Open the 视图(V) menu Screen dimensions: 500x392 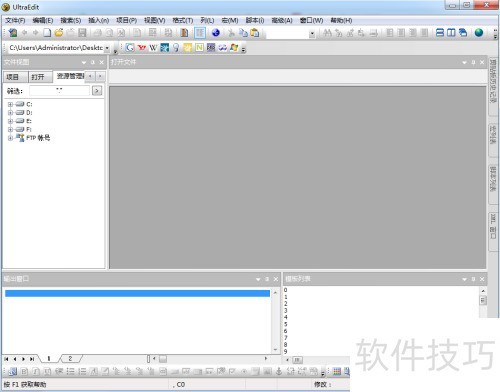point(155,20)
